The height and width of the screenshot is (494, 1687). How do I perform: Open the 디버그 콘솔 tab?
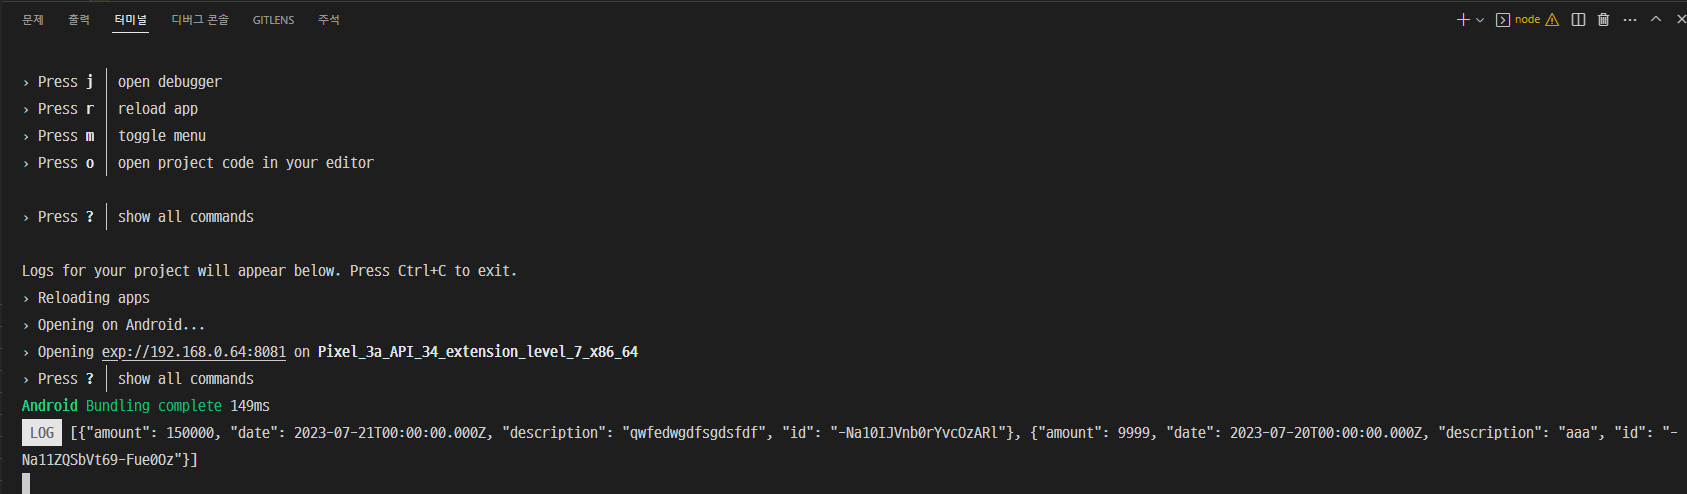pos(200,20)
